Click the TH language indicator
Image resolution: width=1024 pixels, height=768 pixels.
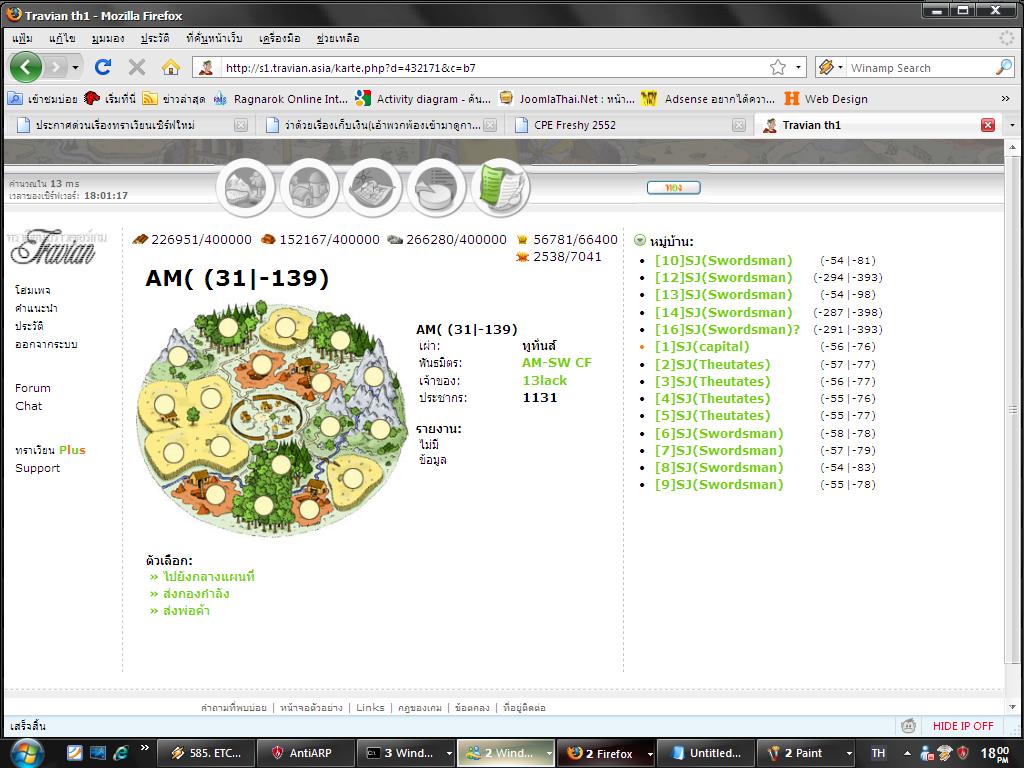coord(878,753)
